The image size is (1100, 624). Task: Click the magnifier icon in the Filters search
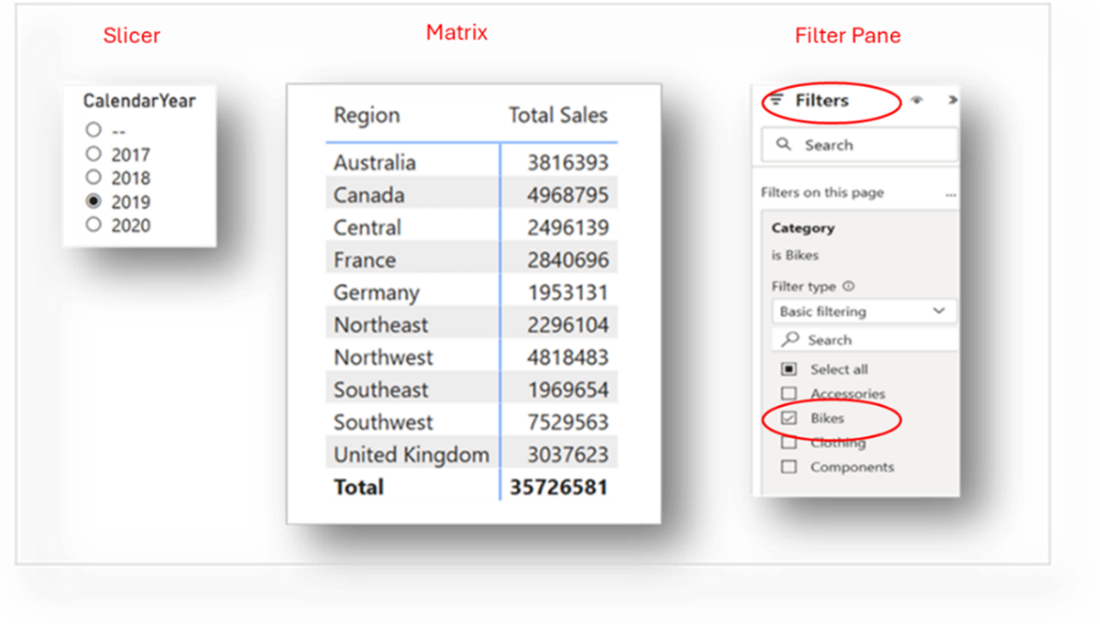click(x=784, y=145)
